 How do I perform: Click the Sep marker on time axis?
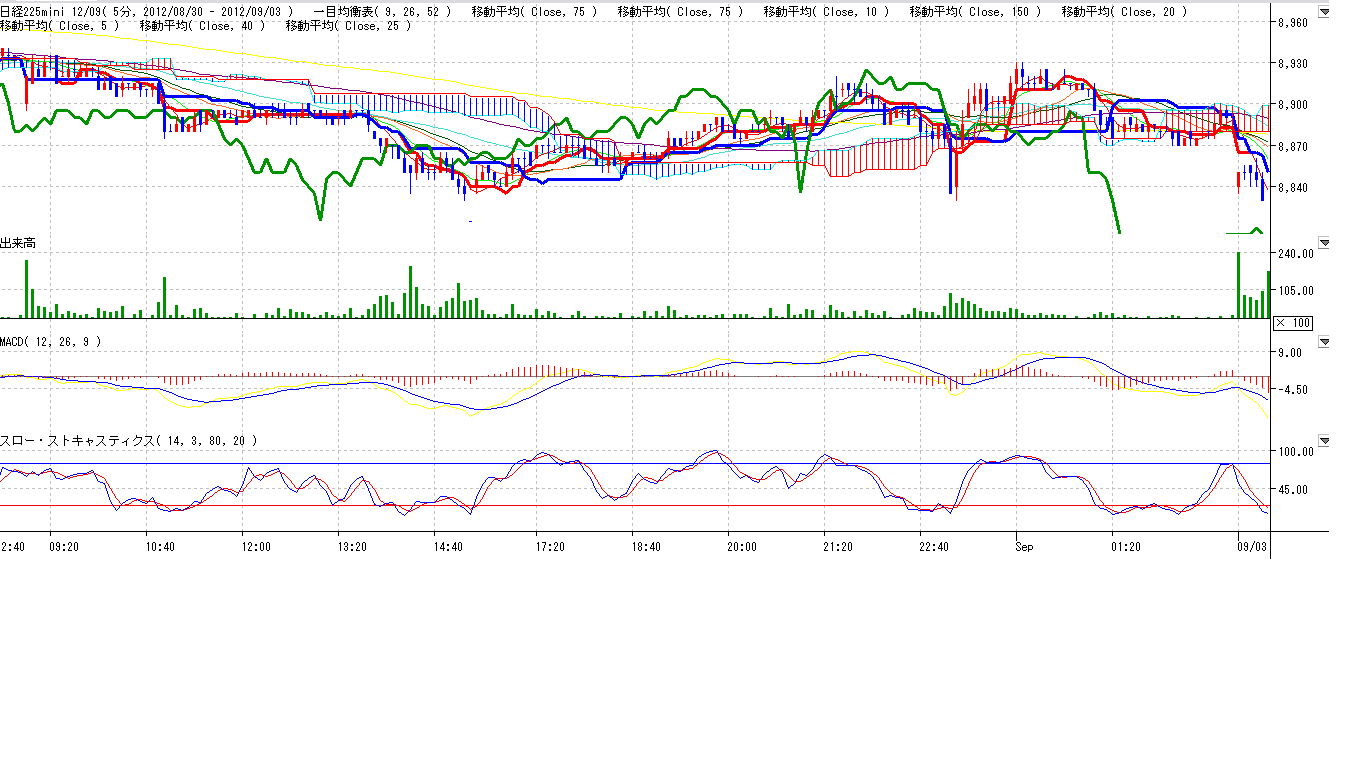coord(1024,547)
